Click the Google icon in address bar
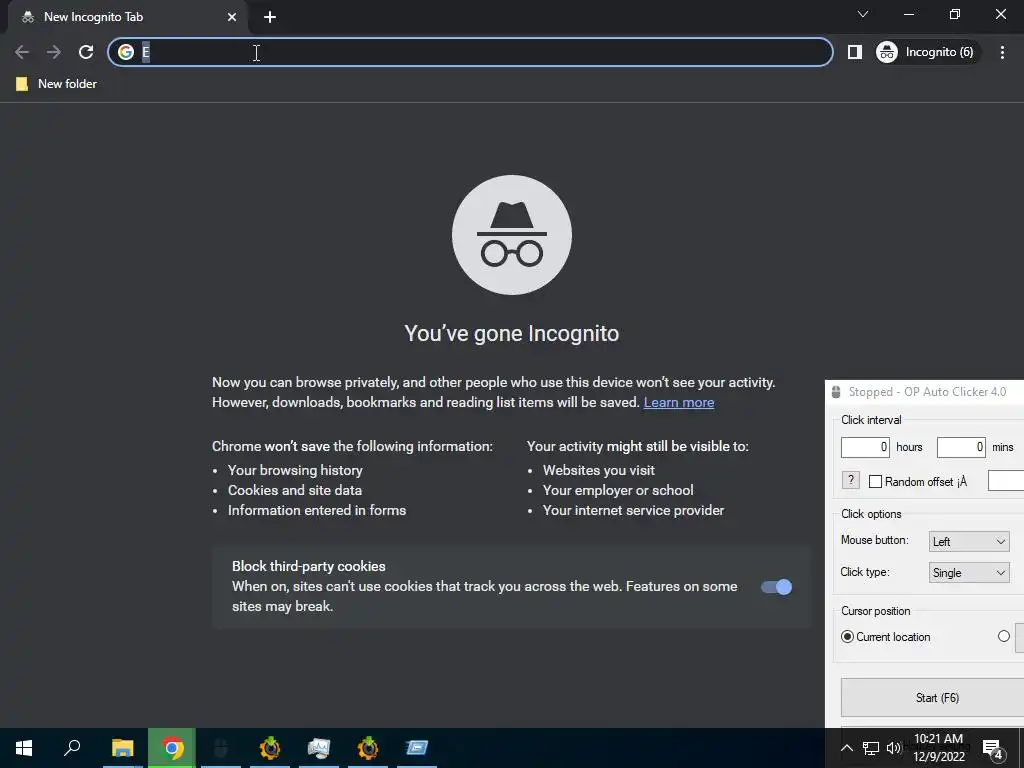 coord(126,52)
